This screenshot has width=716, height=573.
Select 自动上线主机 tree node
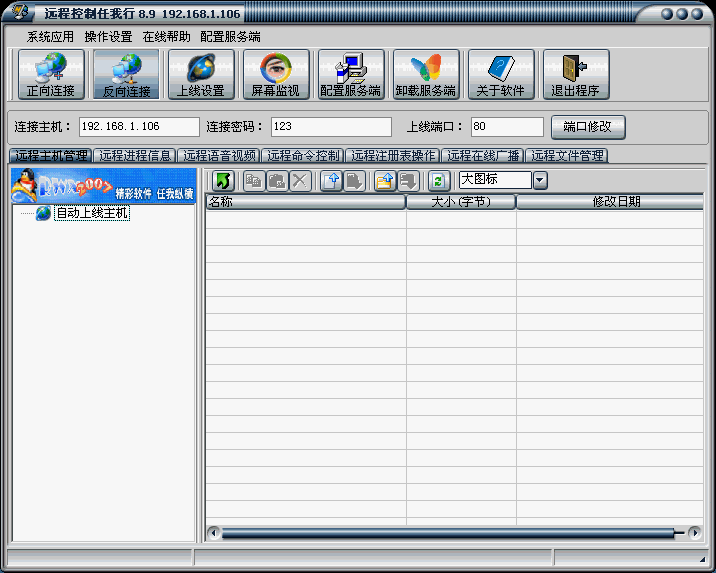tap(91, 213)
